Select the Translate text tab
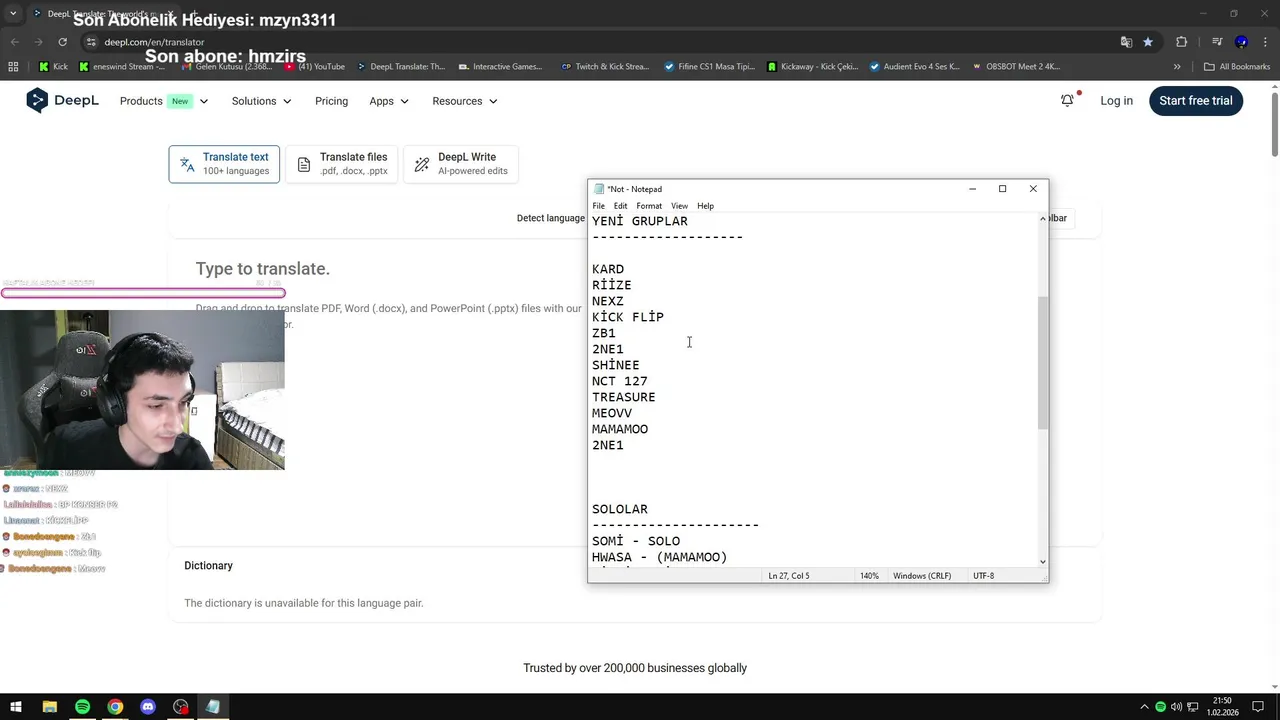This screenshot has height=720, width=1280. point(224,164)
